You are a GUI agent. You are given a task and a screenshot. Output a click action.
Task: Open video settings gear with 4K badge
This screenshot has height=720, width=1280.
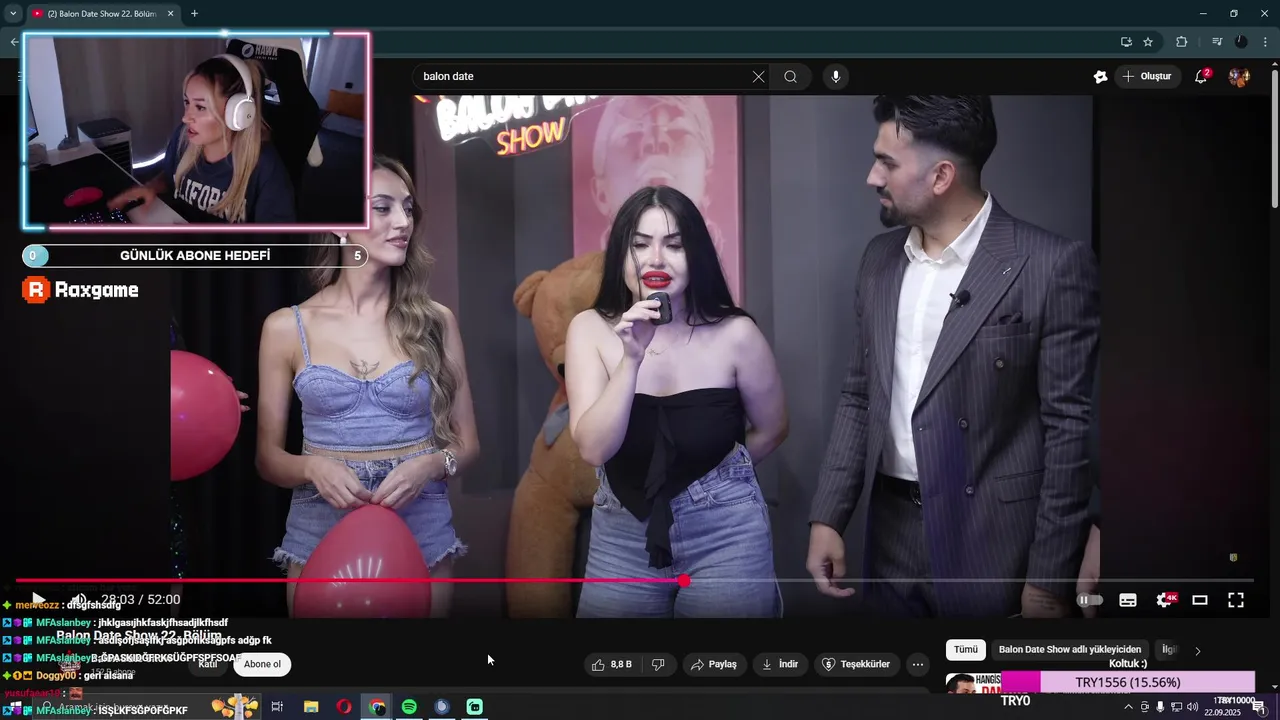(x=1165, y=600)
